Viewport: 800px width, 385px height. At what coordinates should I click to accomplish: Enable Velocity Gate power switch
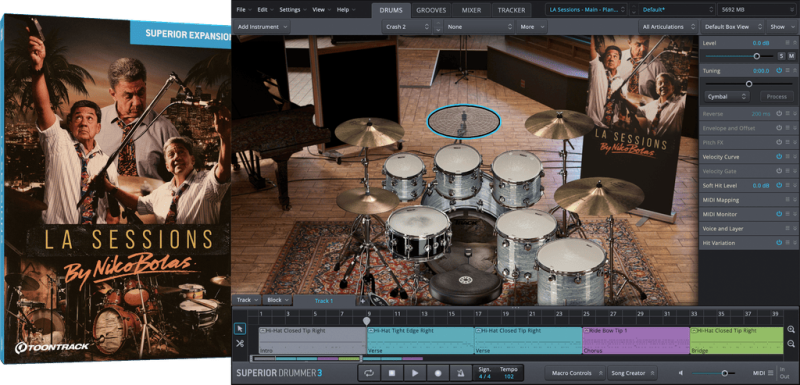click(x=779, y=171)
